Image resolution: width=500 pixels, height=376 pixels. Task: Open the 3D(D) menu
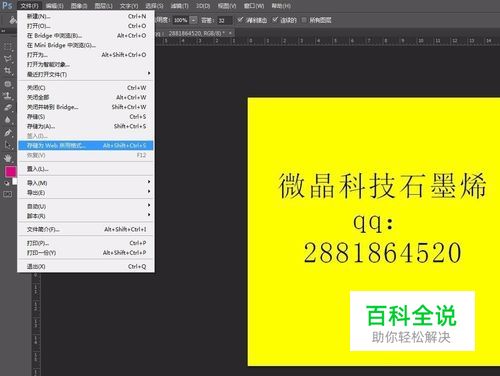point(203,6)
